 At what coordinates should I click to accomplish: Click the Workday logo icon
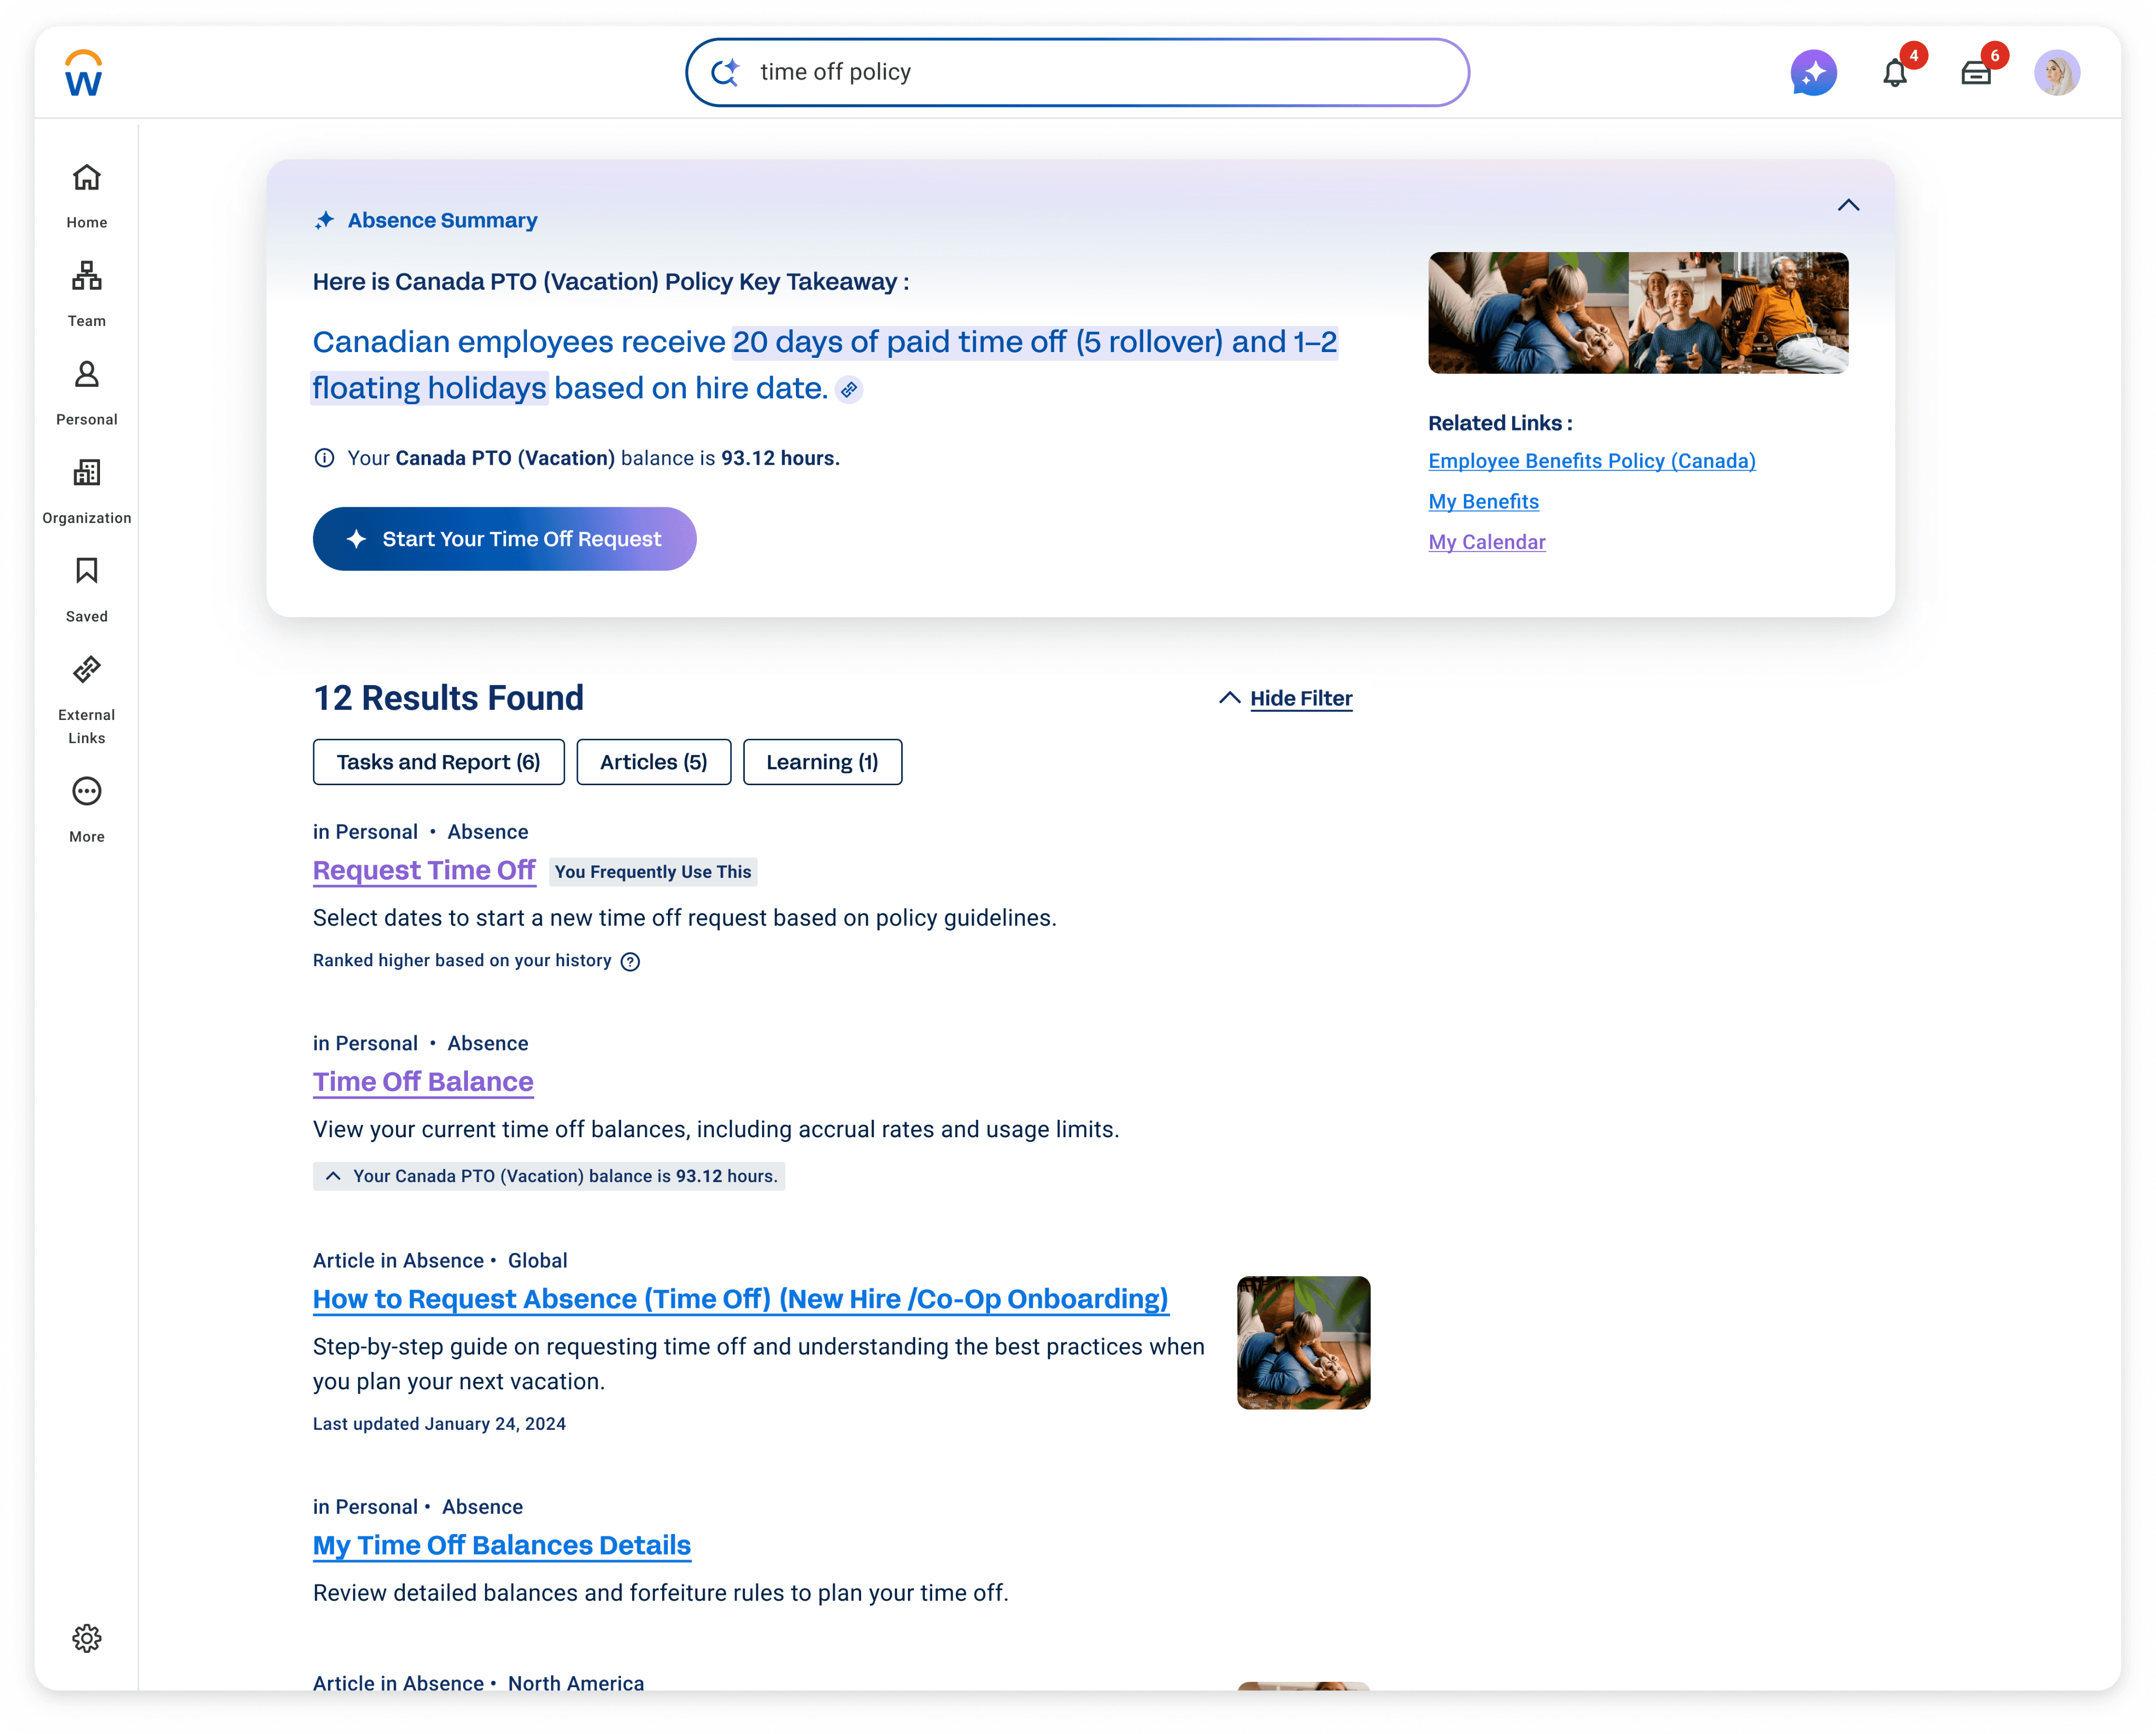pyautogui.click(x=84, y=73)
